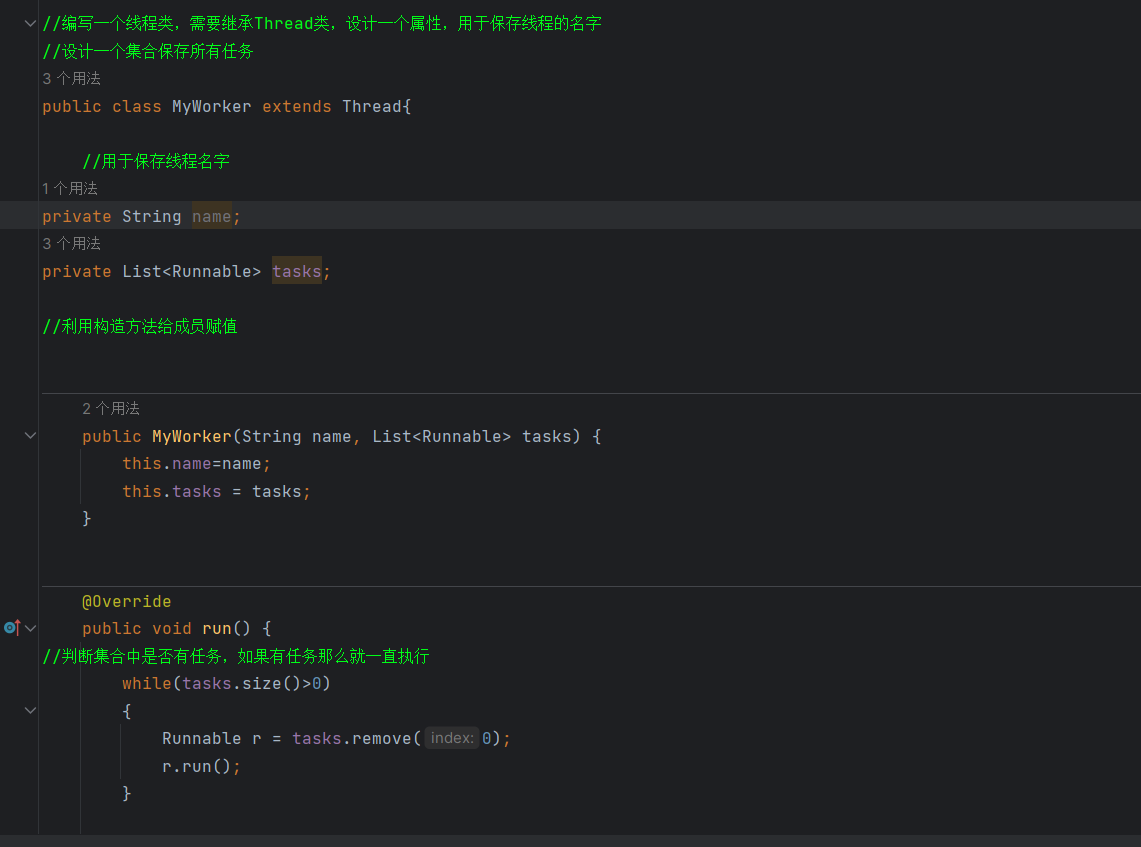Image resolution: width=1141 pixels, height=847 pixels.
Task: Click Thread in the extends clause
Action: point(372,106)
